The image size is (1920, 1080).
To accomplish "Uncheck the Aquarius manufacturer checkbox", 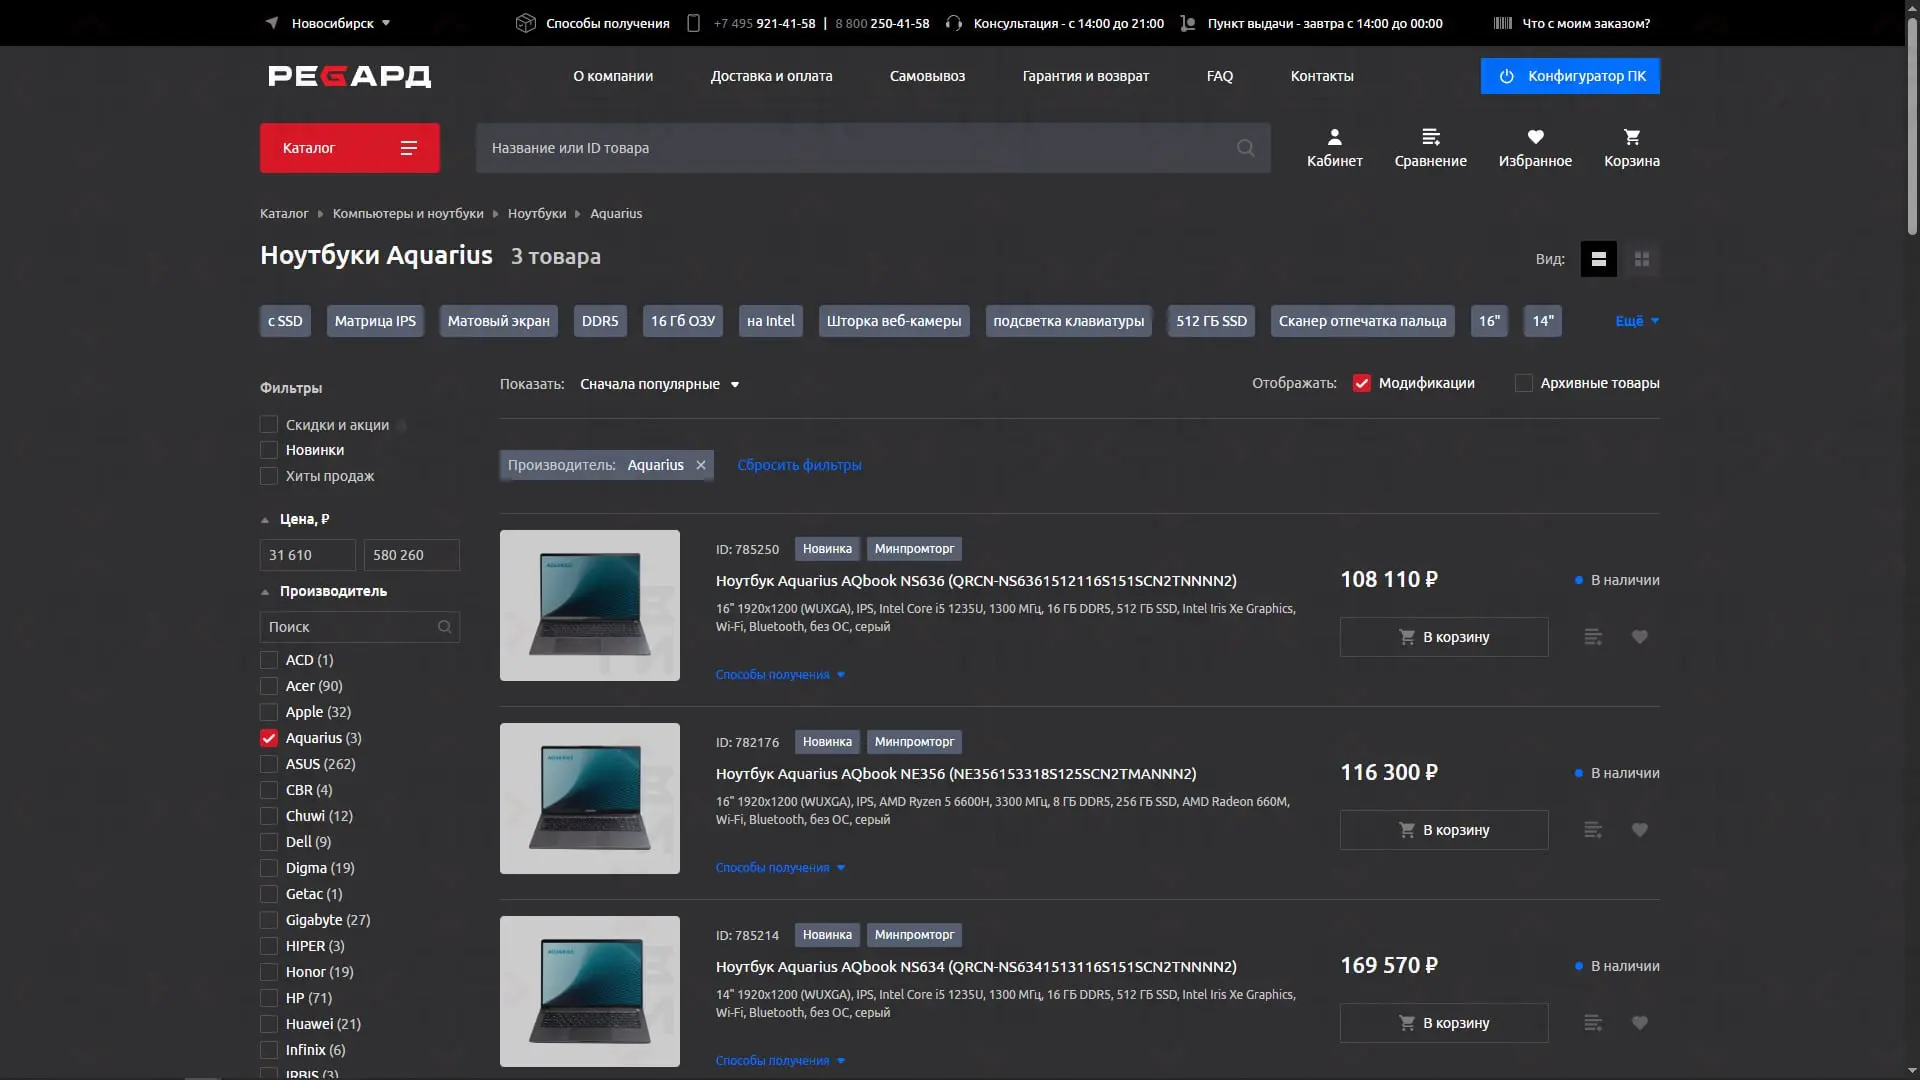I will tap(268, 738).
